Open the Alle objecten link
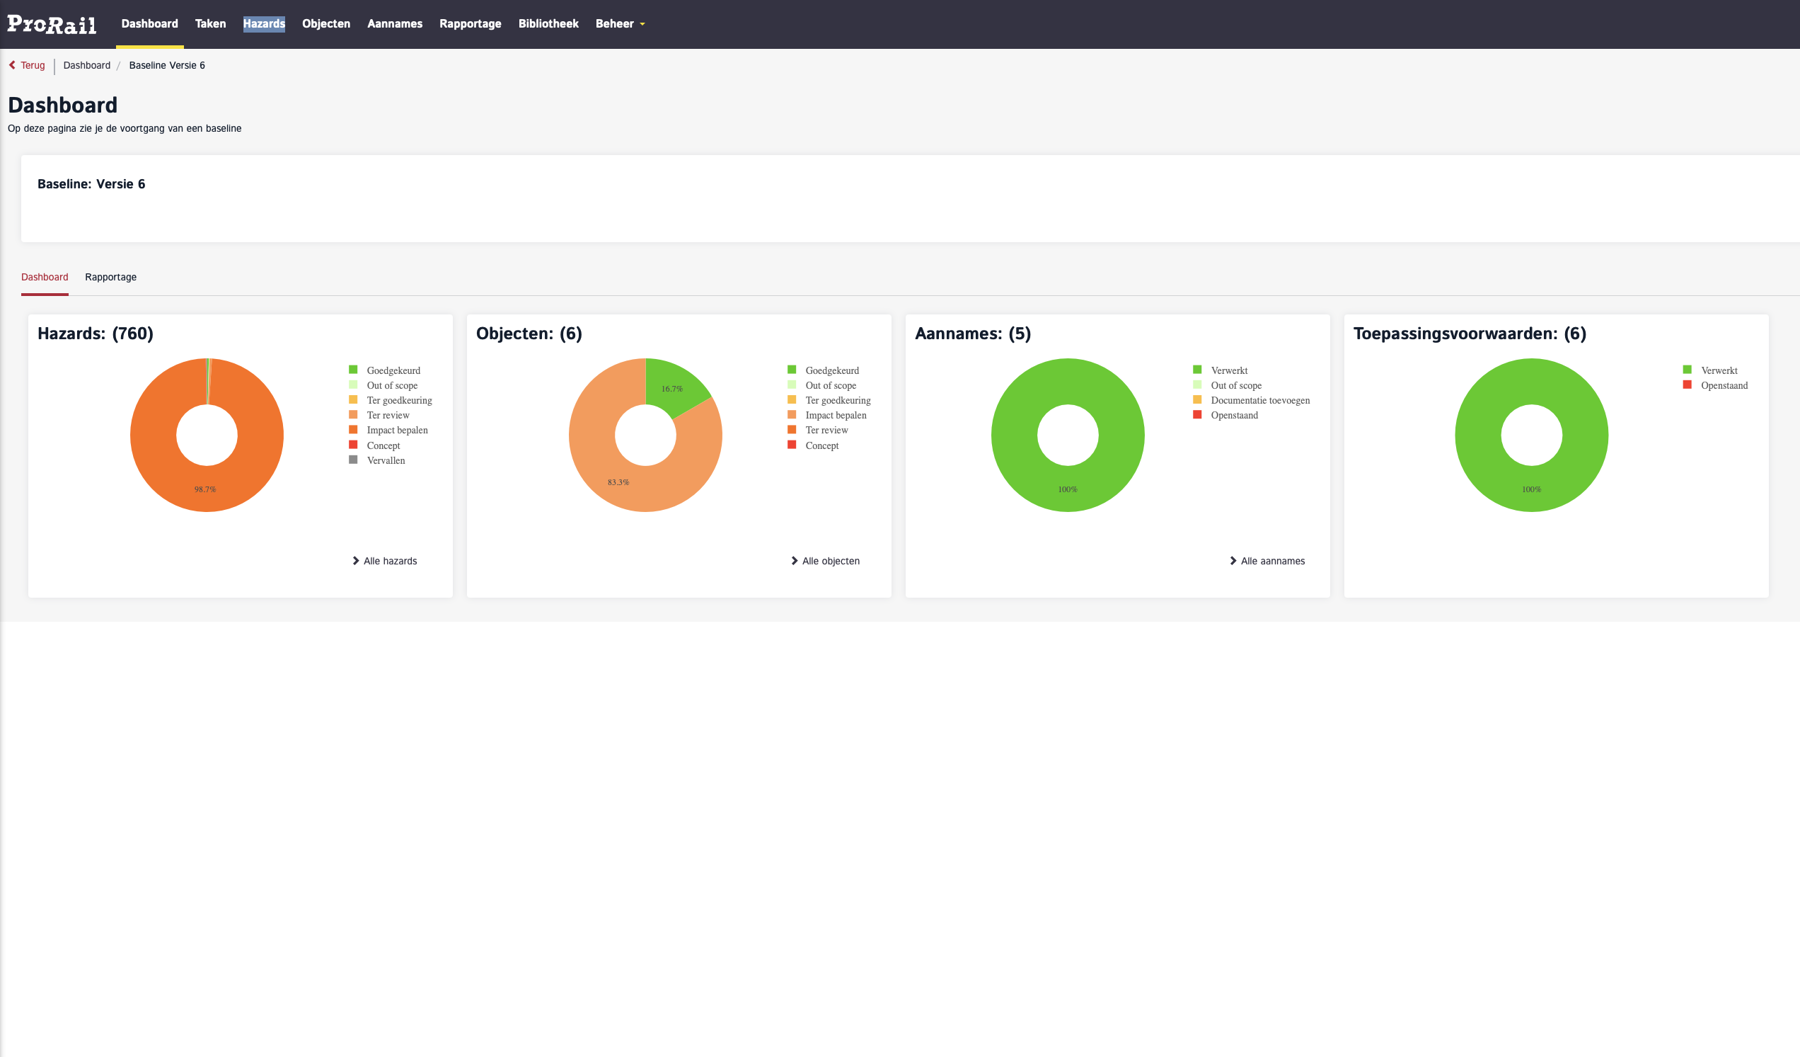Image resolution: width=1800 pixels, height=1057 pixels. click(830, 561)
